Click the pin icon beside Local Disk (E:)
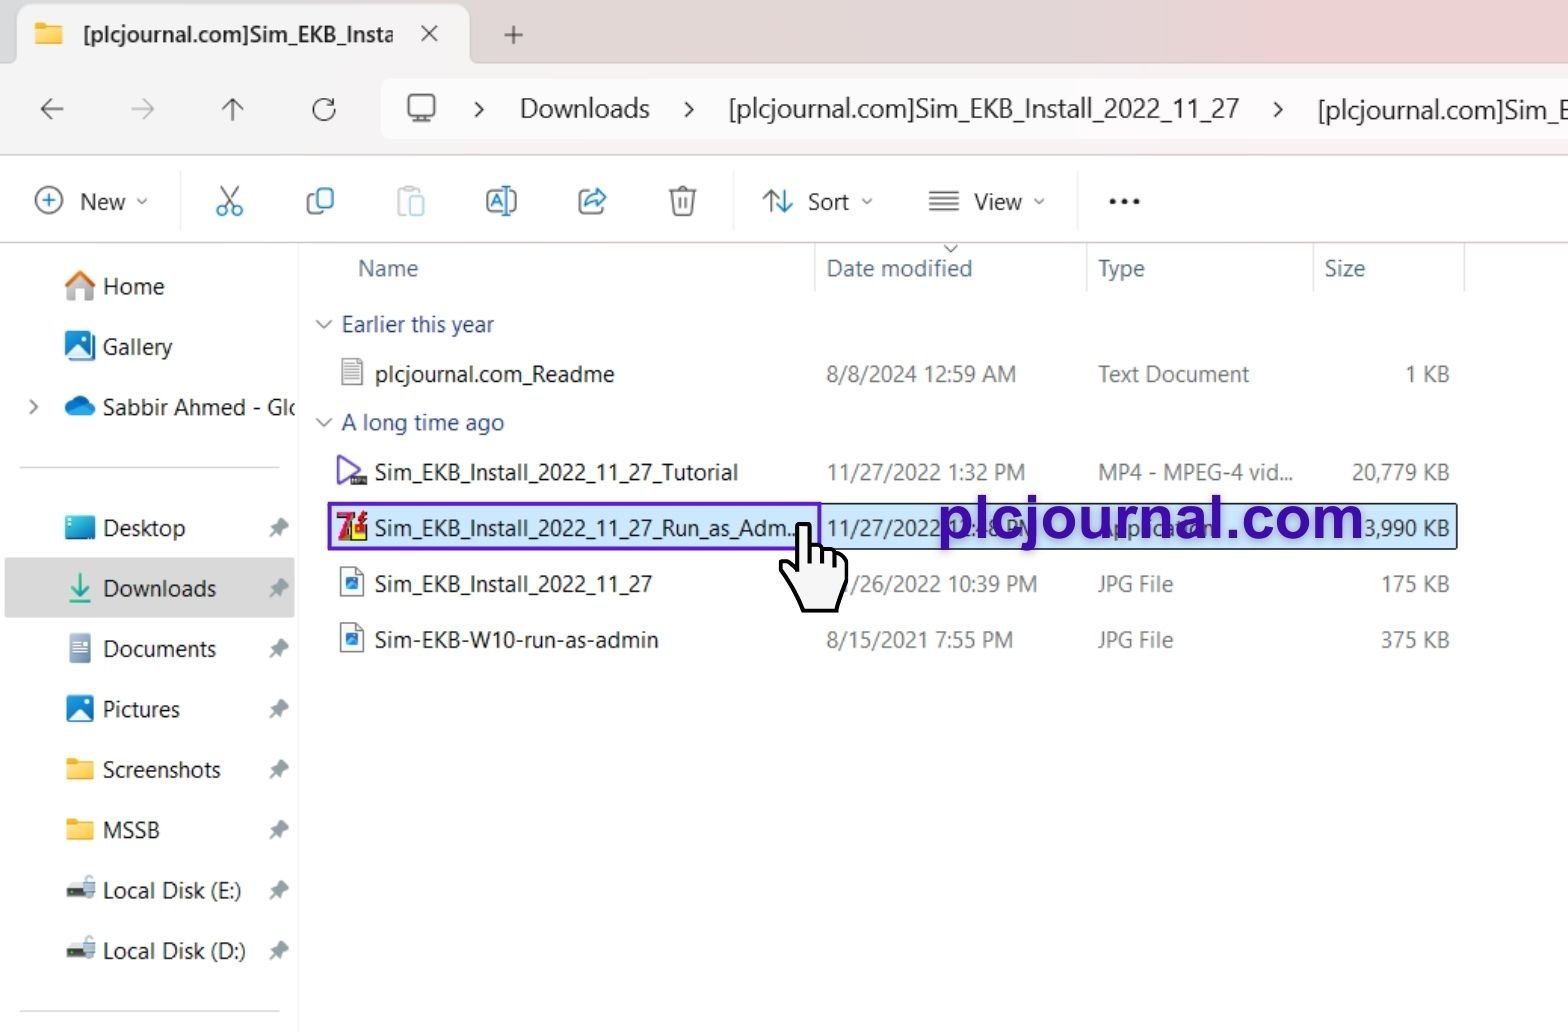Image resolution: width=1568 pixels, height=1033 pixels. click(x=279, y=890)
